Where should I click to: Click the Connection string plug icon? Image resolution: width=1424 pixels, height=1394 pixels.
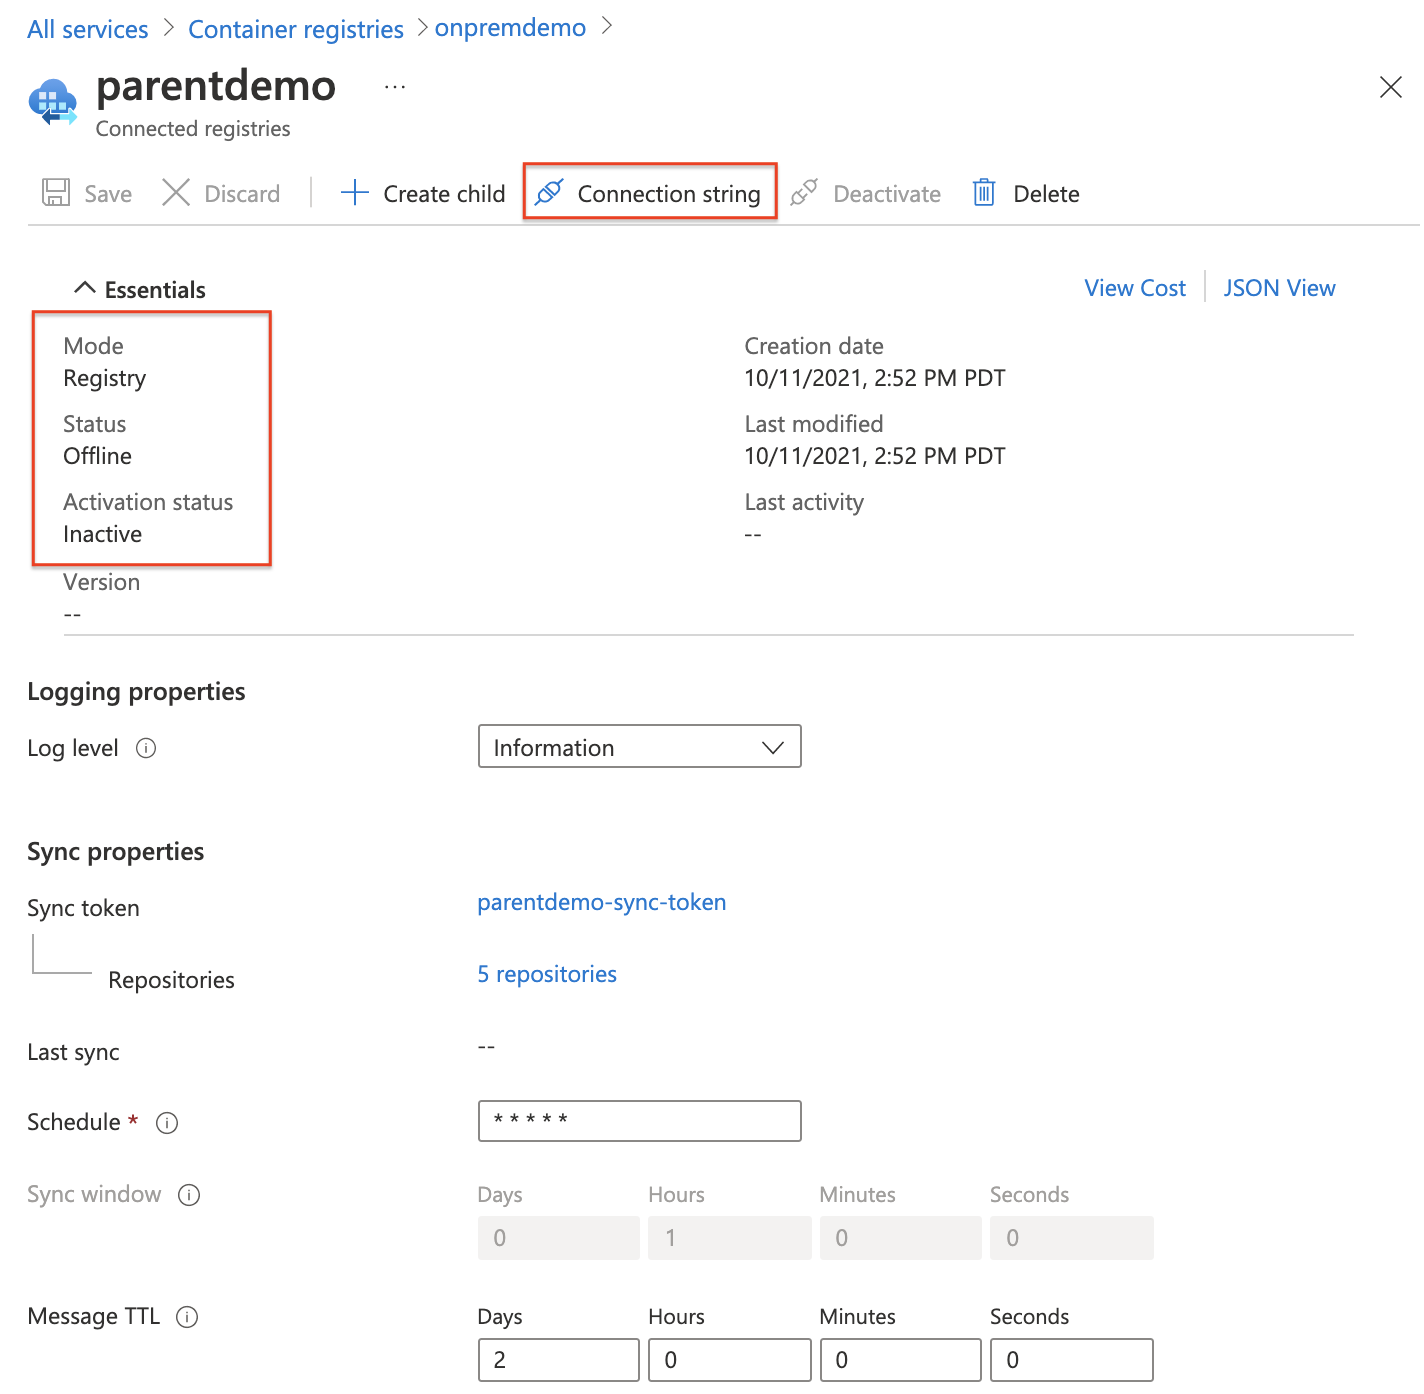(549, 192)
